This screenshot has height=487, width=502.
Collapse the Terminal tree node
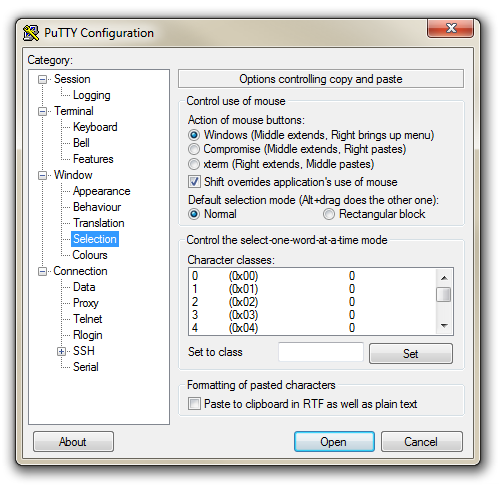(42, 111)
